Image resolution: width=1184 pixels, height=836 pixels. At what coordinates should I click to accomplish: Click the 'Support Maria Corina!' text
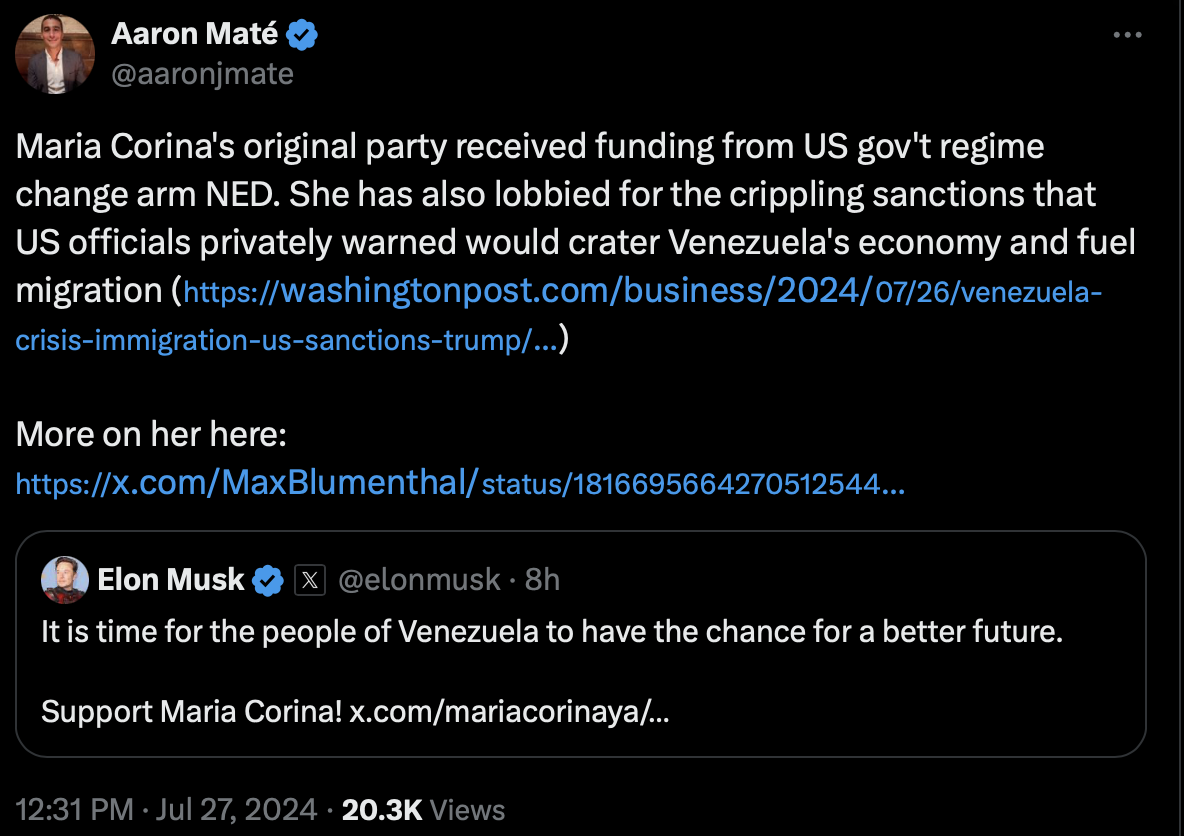click(x=192, y=712)
